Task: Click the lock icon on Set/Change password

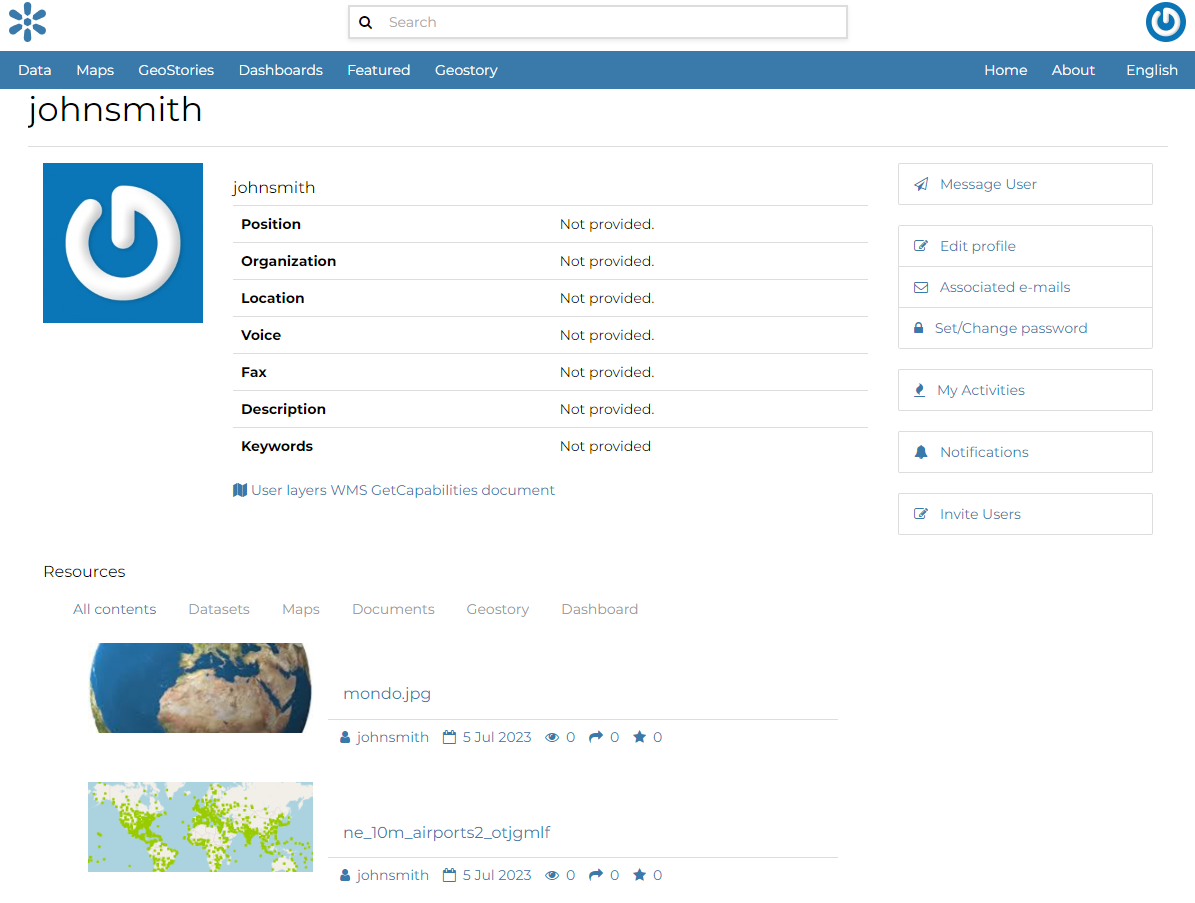Action: pyautogui.click(x=918, y=327)
